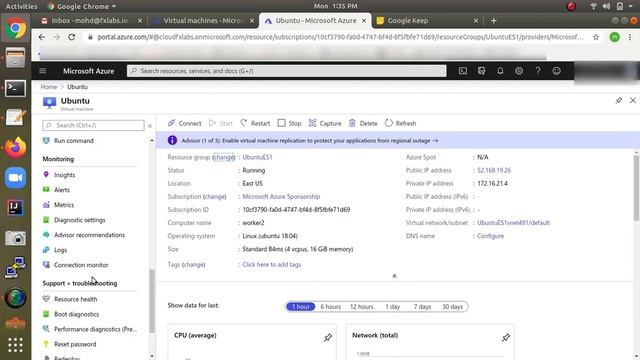Delete the virtual machine
The image size is (640, 360).
(363, 123)
